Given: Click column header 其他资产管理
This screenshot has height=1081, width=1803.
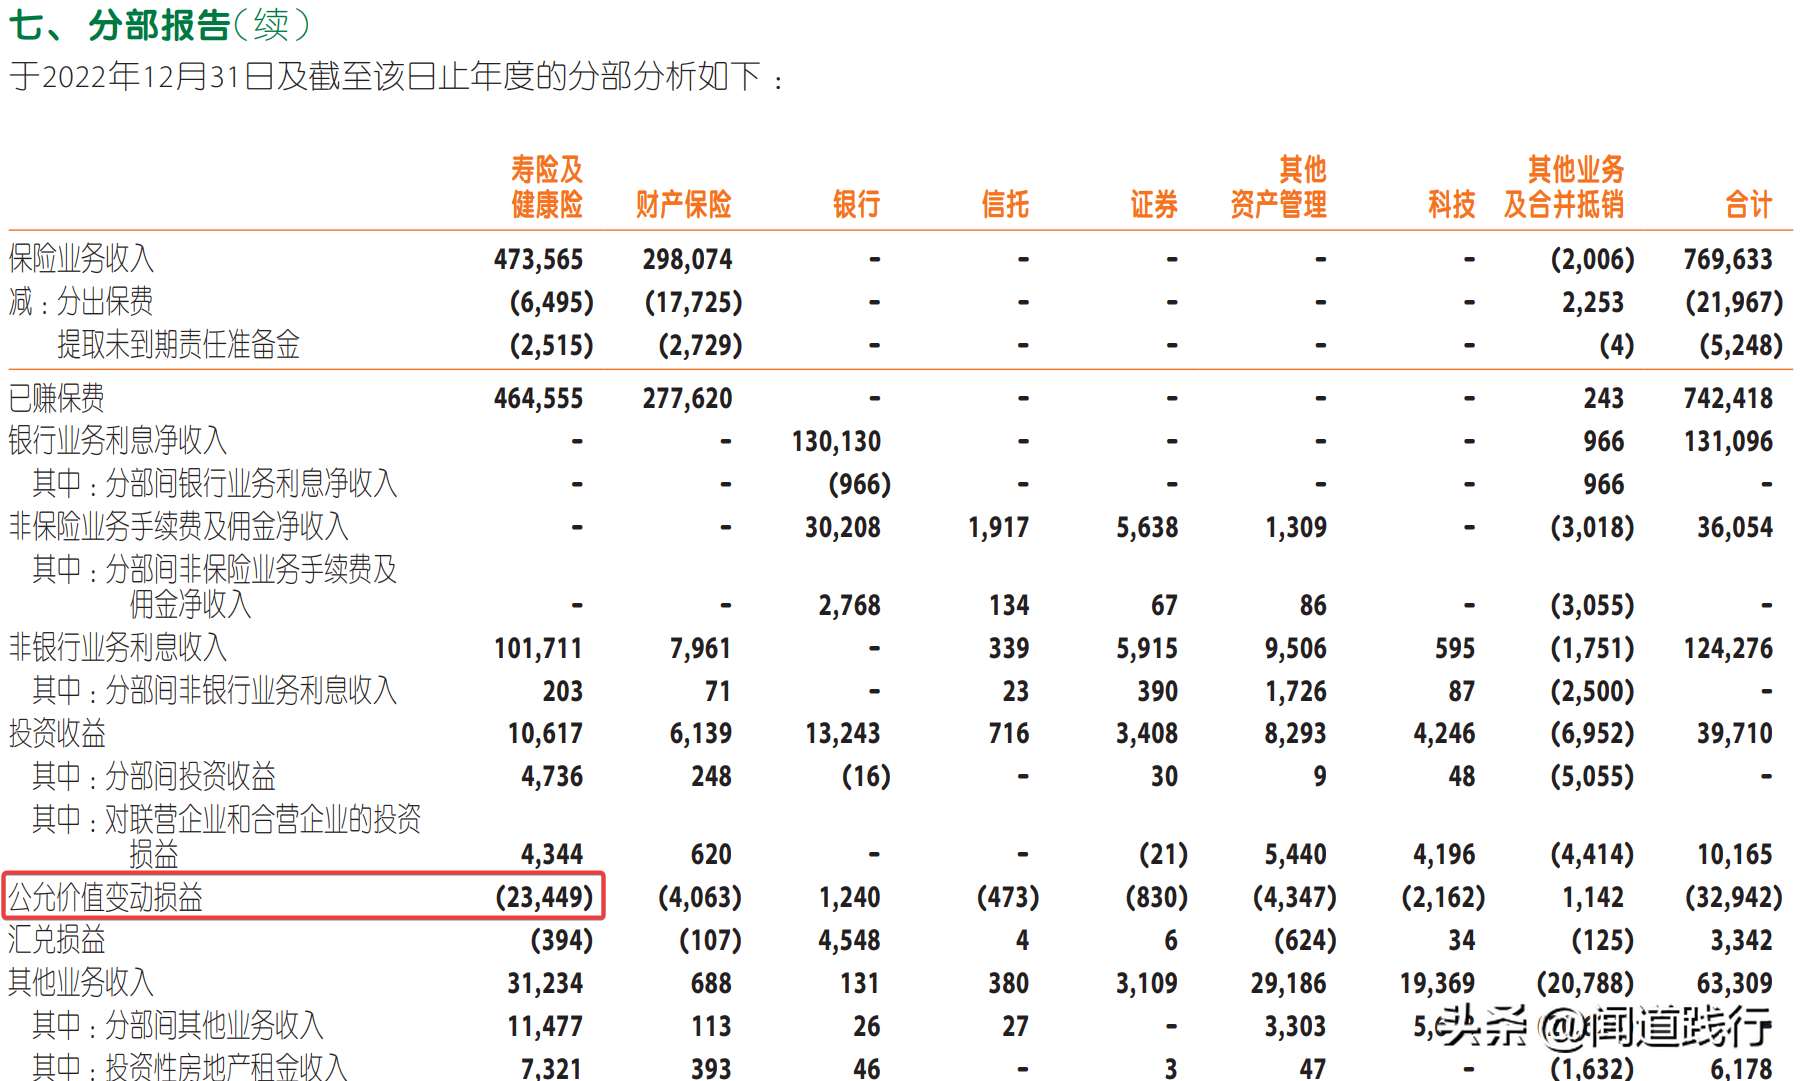Looking at the screenshot, I should [x=1278, y=186].
